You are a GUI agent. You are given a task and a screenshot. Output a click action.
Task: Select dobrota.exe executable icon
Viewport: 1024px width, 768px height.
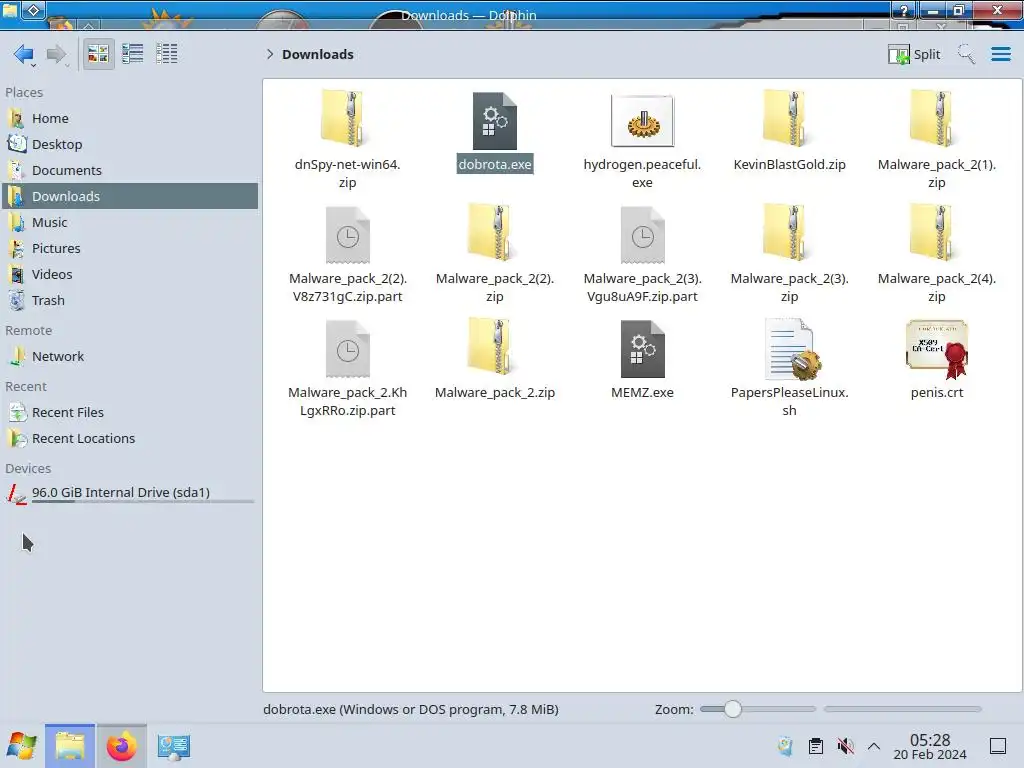coord(494,121)
